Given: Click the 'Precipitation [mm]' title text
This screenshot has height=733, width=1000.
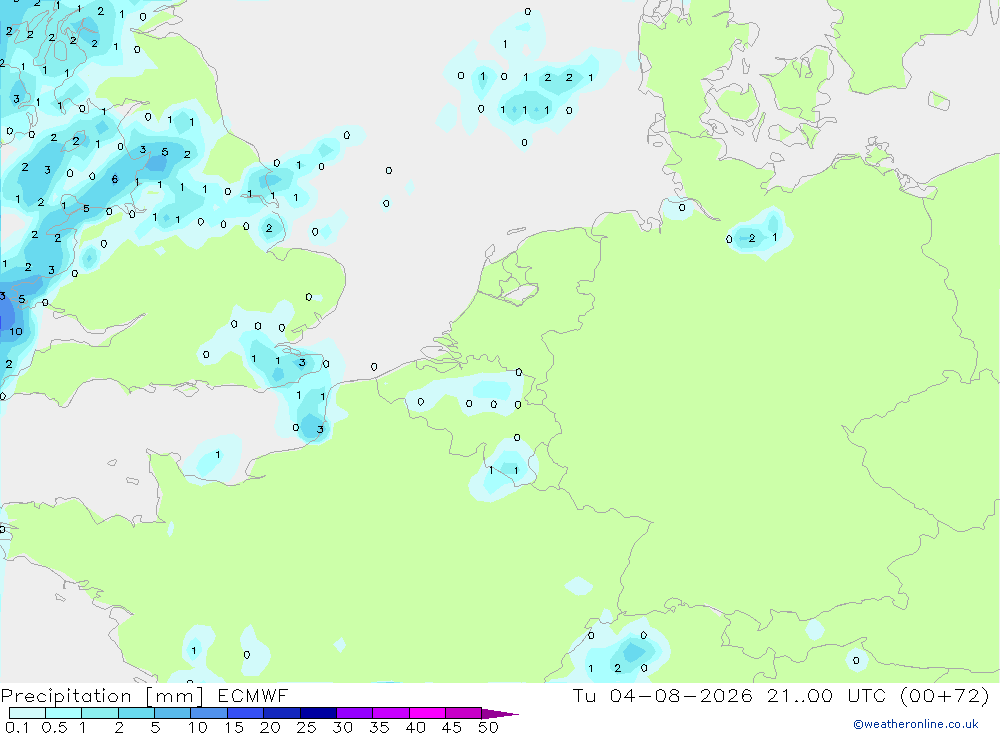Looking at the screenshot, I should [x=102, y=696].
